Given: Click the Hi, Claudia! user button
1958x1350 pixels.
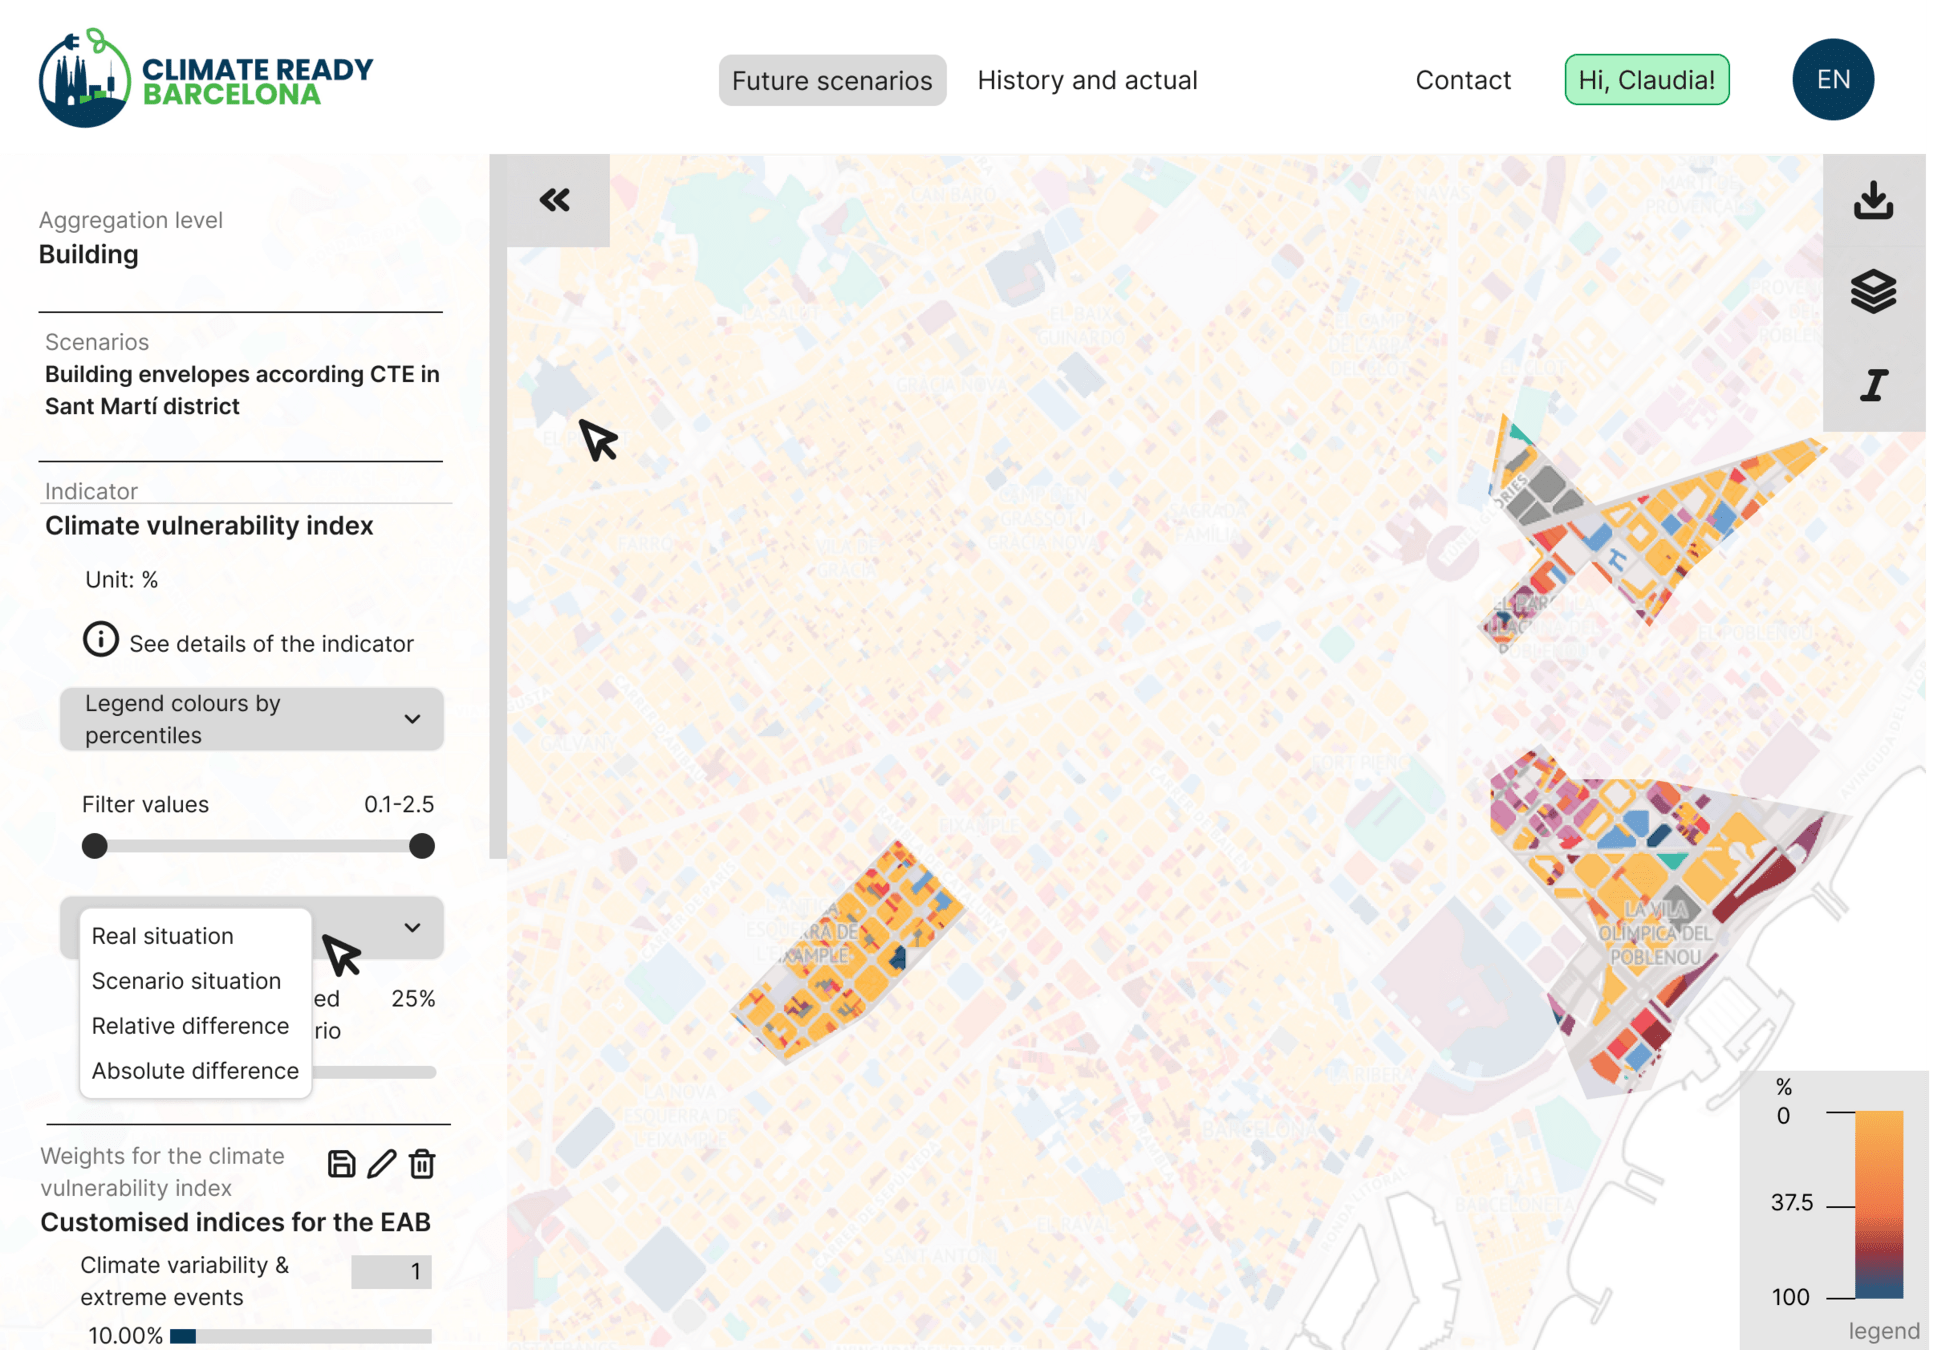Looking at the screenshot, I should [x=1646, y=80].
